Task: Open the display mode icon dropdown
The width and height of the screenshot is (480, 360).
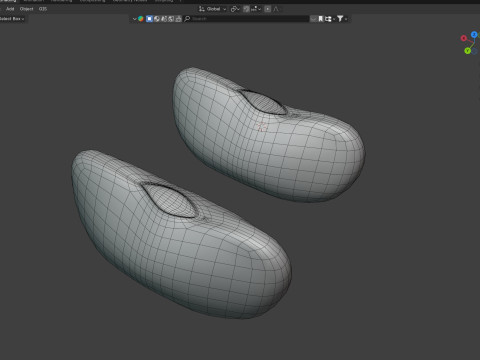Action: tap(330, 19)
